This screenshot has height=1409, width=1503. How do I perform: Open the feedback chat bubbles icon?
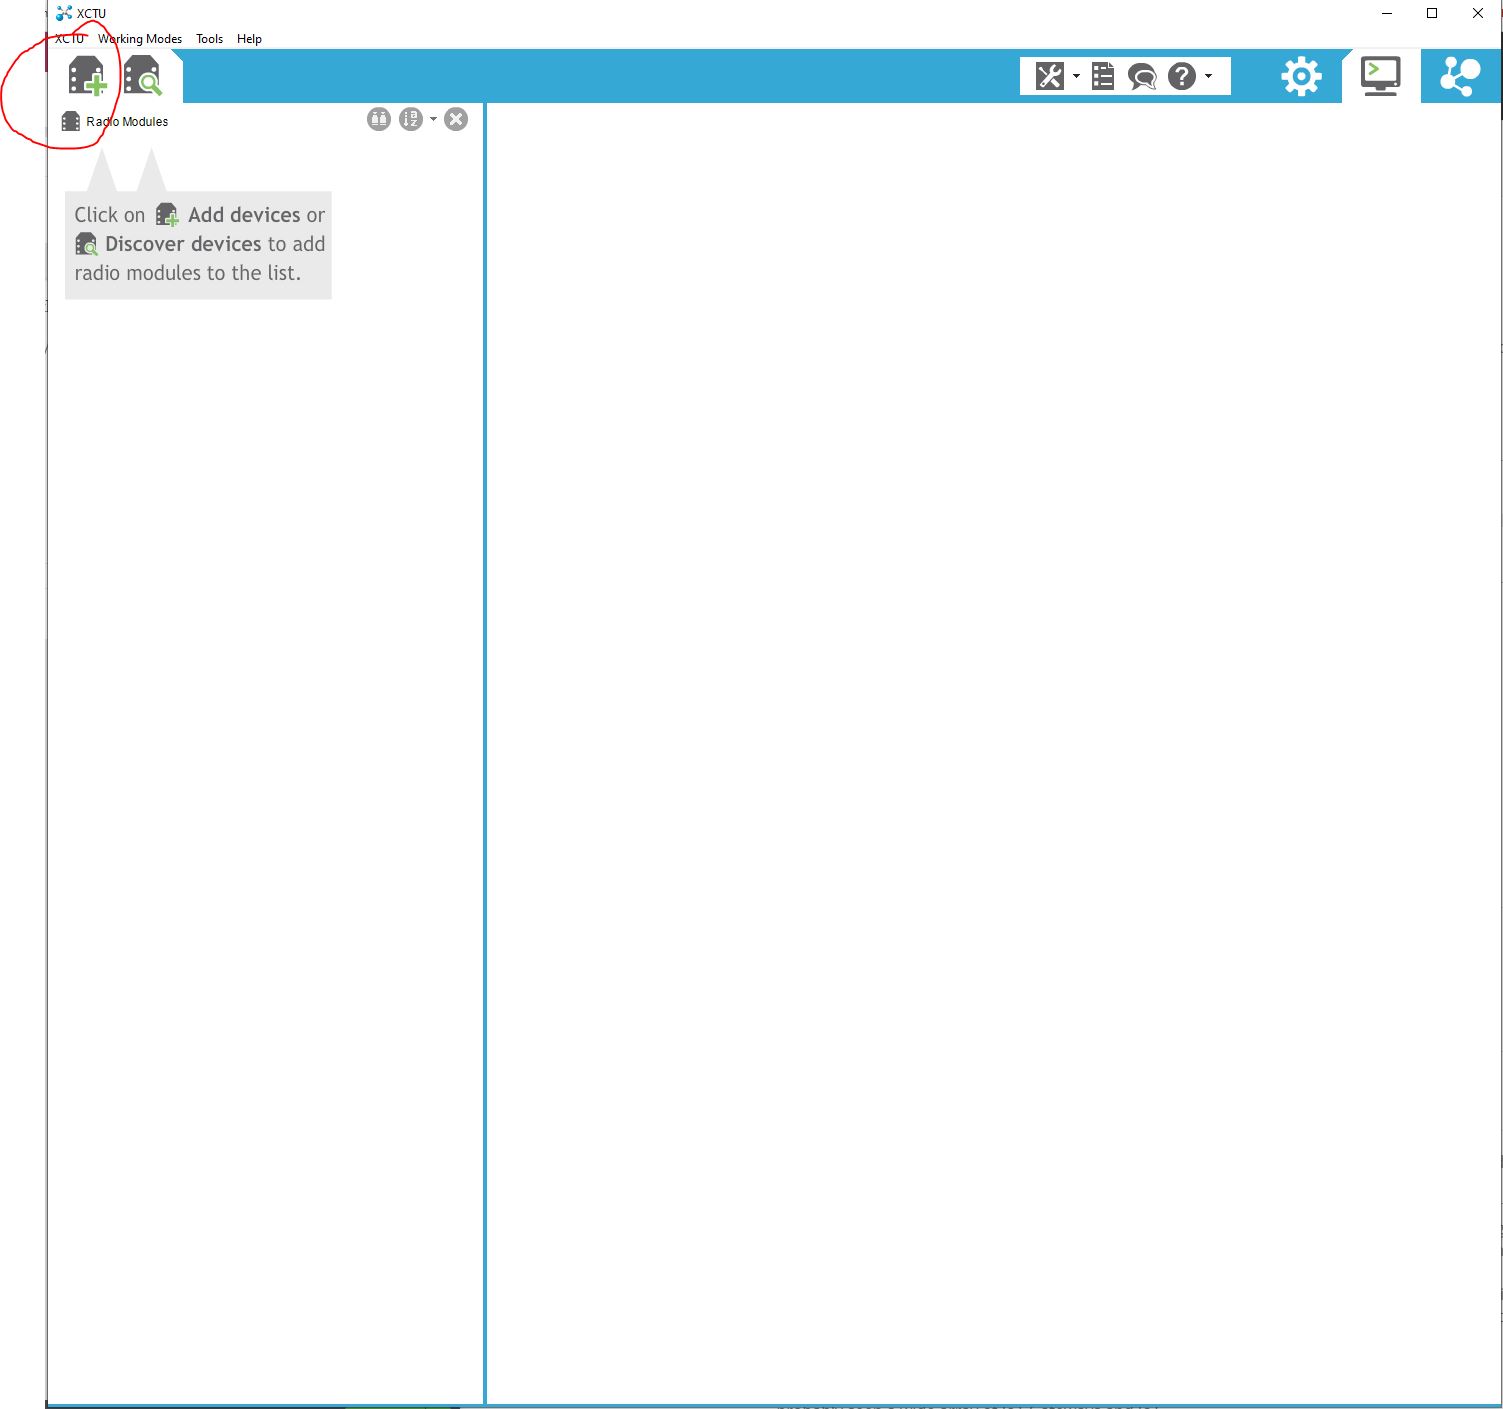1142,76
